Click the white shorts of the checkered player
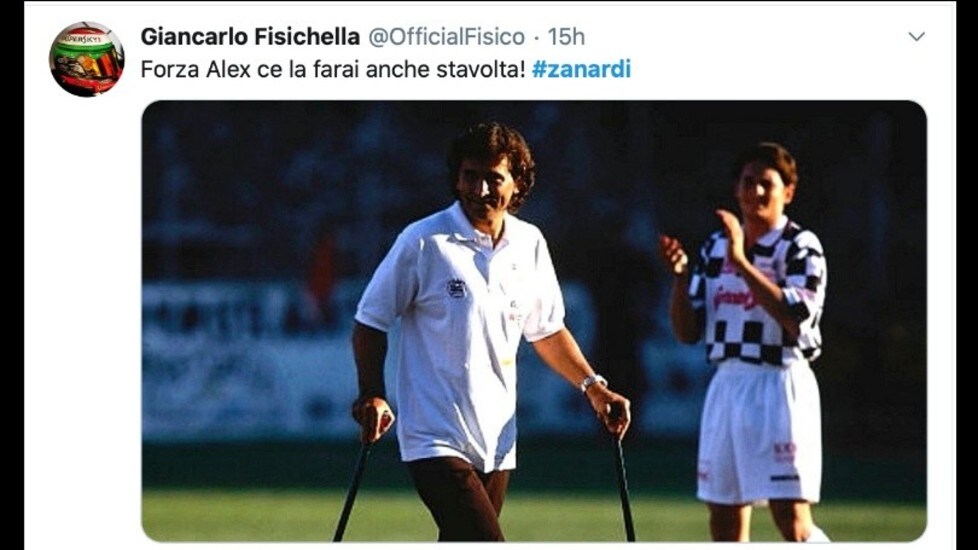This screenshot has height=550, width=978. 759,432
